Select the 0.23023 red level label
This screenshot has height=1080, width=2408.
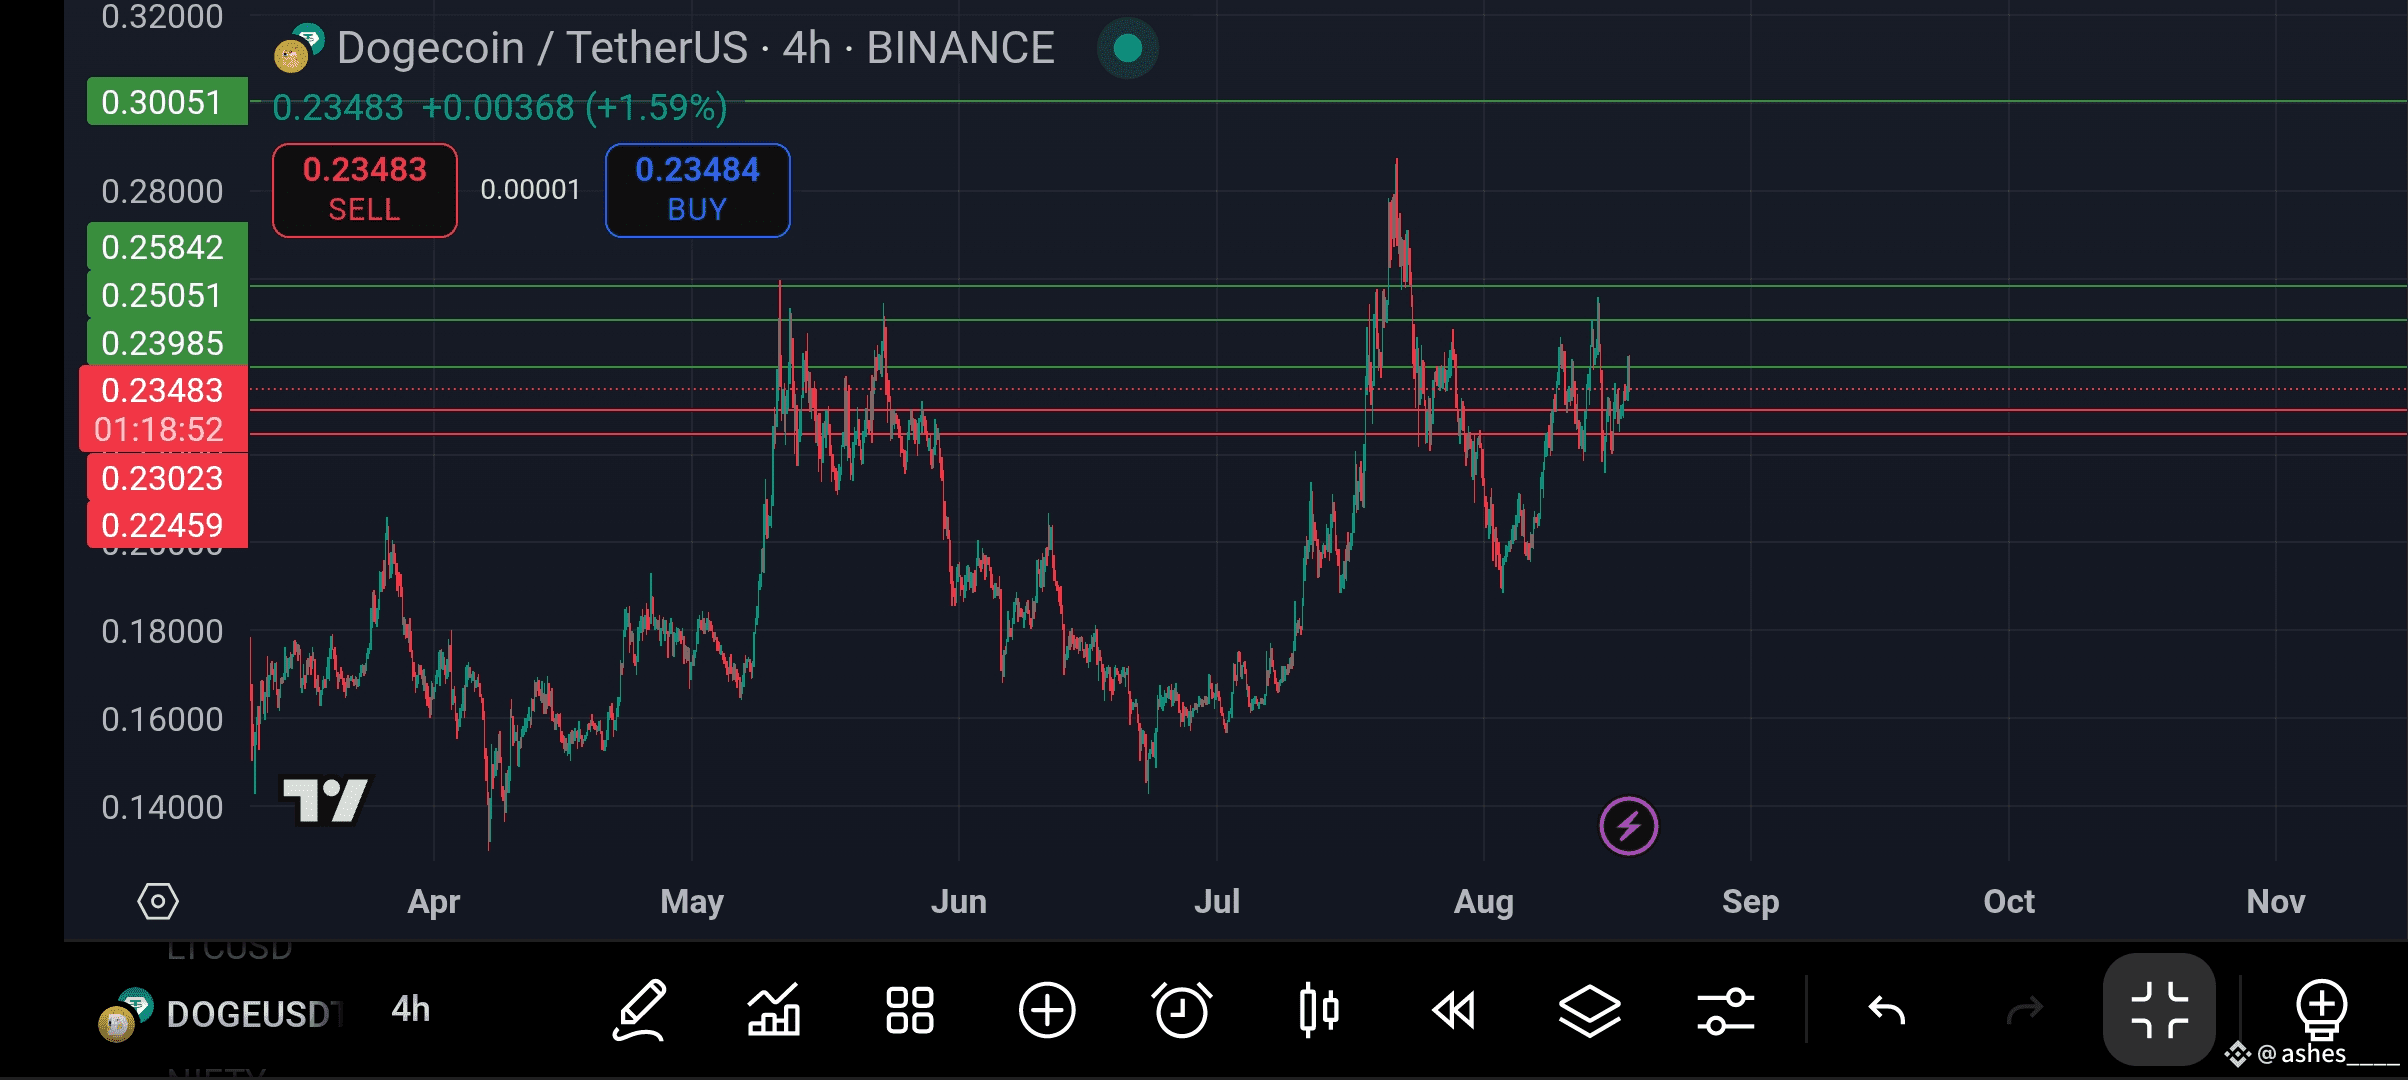tap(167, 478)
